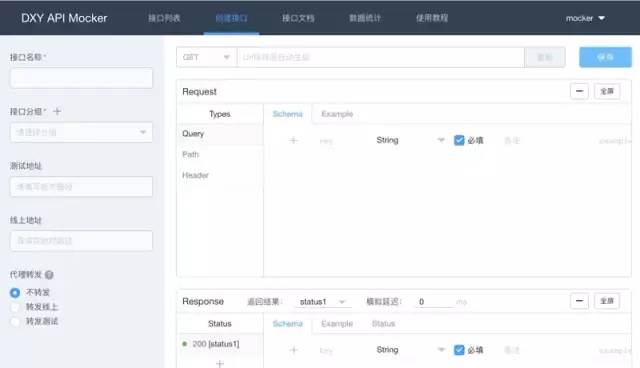The image size is (640, 368).
Task: Open the first navigation menu item
Action: pos(164,18)
